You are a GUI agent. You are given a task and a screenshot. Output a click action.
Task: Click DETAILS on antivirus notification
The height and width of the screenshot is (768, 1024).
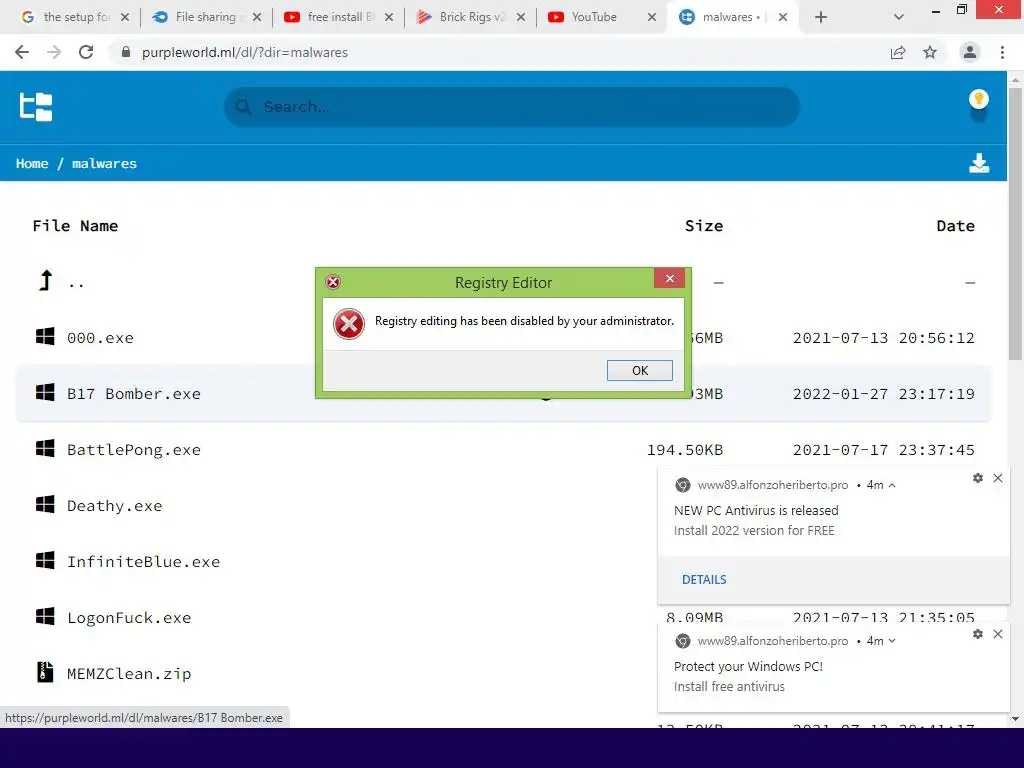pos(704,579)
